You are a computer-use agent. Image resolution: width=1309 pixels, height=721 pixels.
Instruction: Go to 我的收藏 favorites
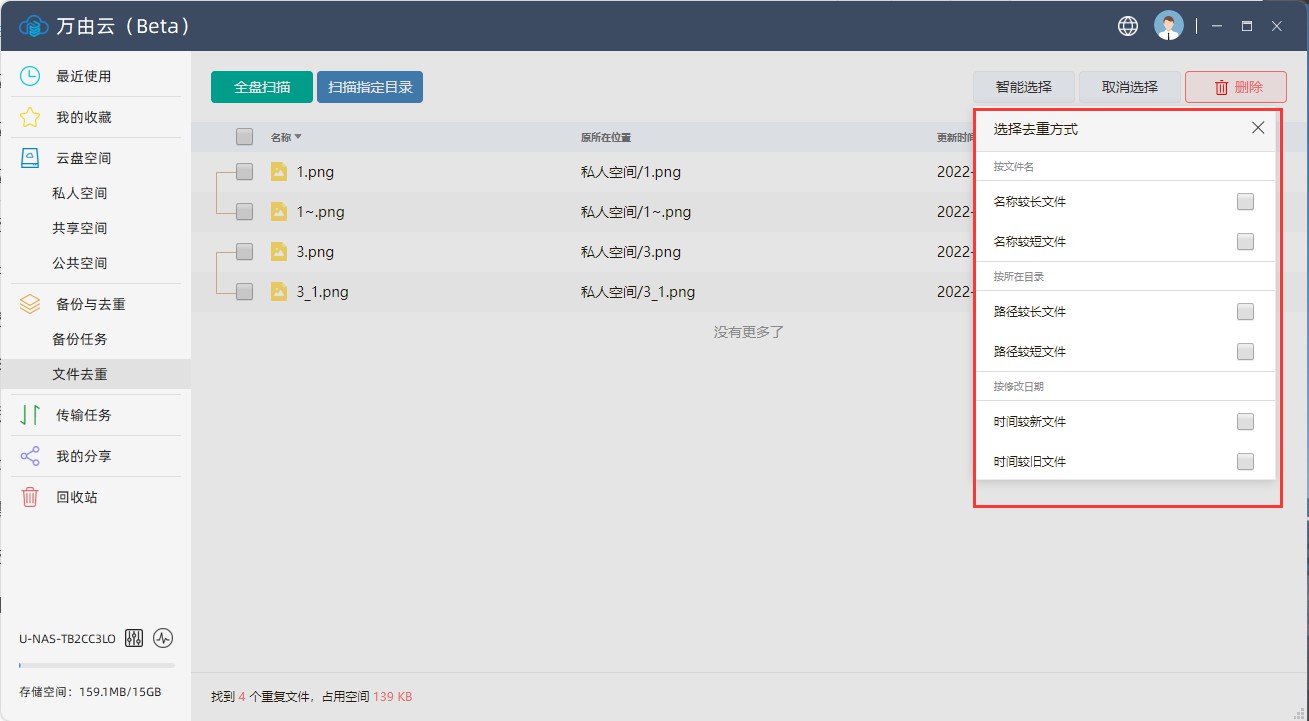tap(83, 117)
